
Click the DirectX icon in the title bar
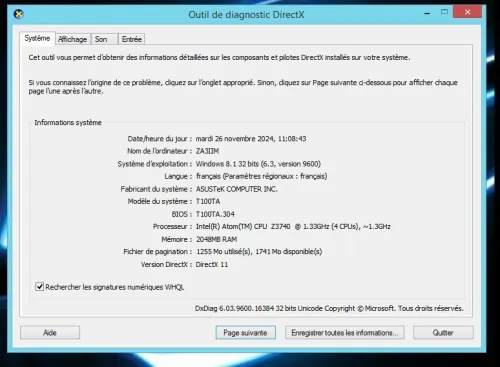(x=19, y=14)
